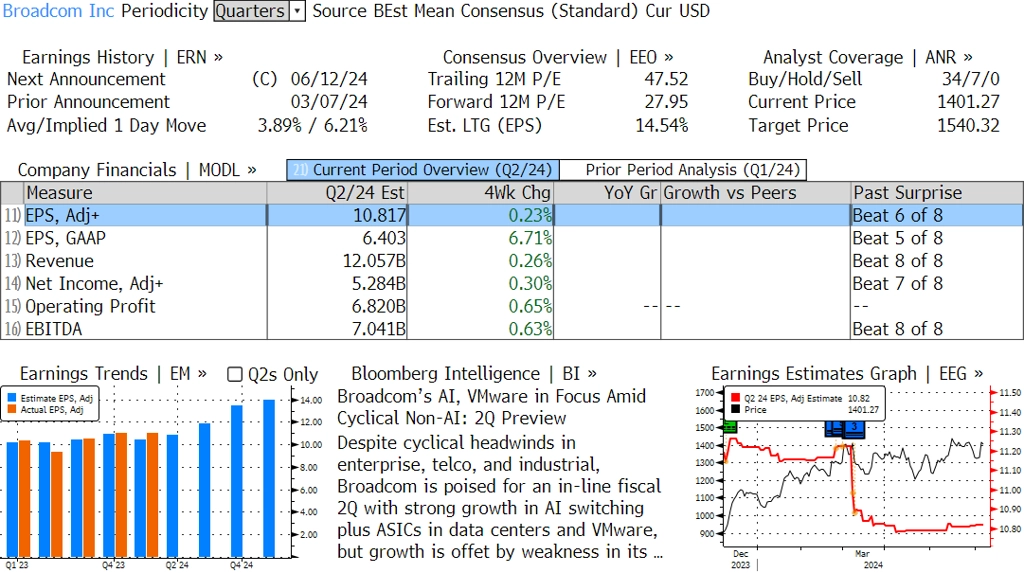
Task: Select the EPS, GAAP row
Action: coord(512,238)
